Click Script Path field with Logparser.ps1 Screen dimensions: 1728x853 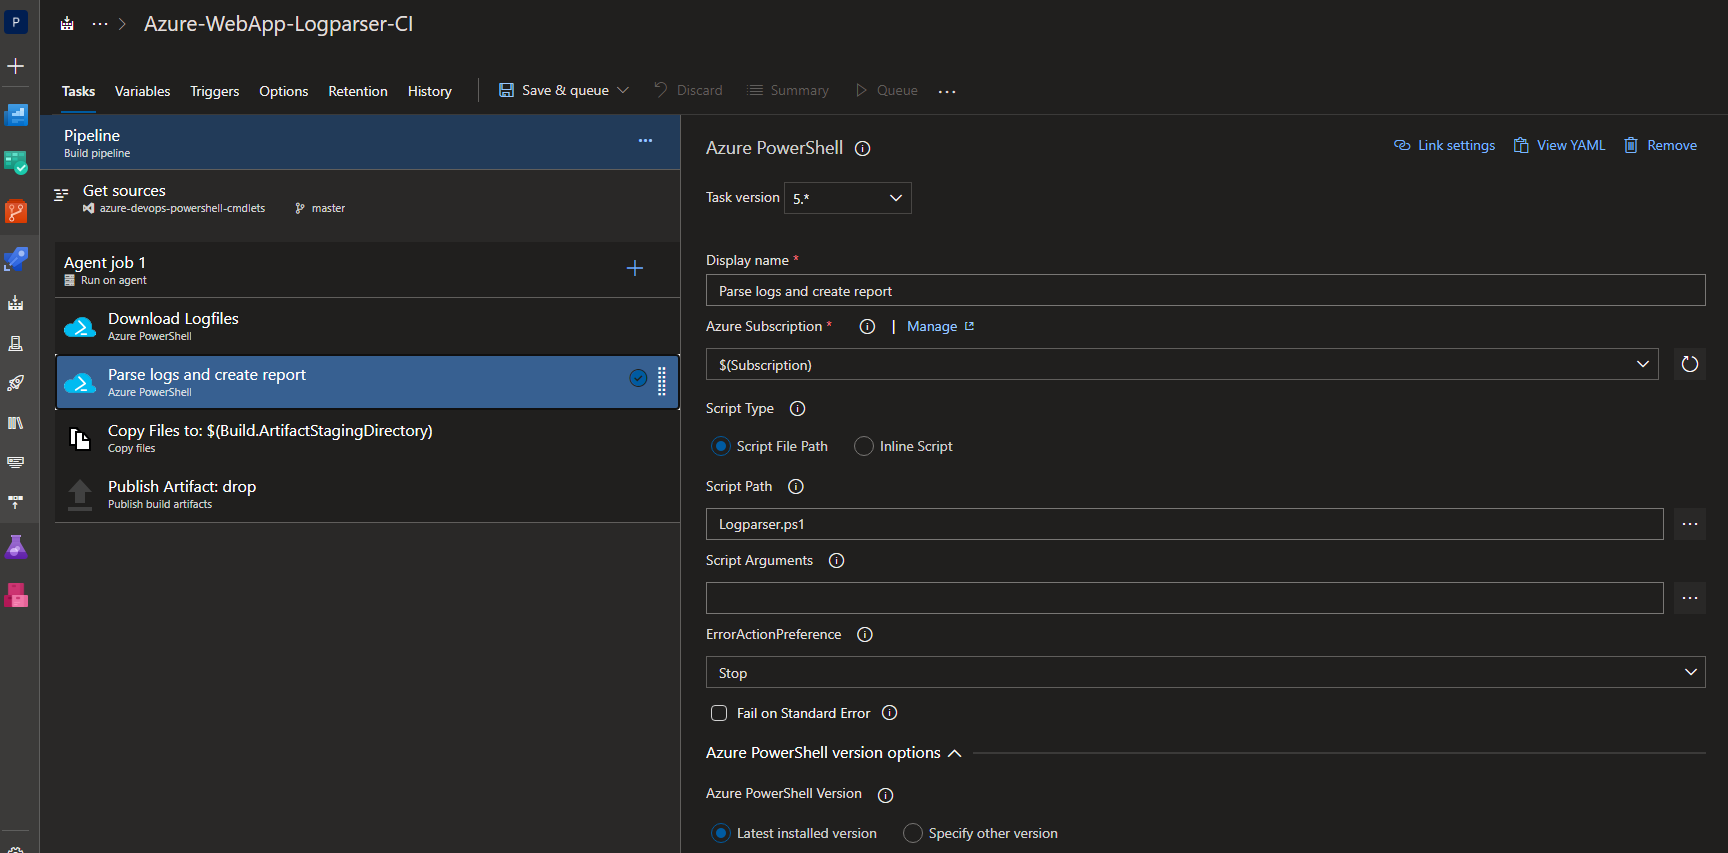1184,524
